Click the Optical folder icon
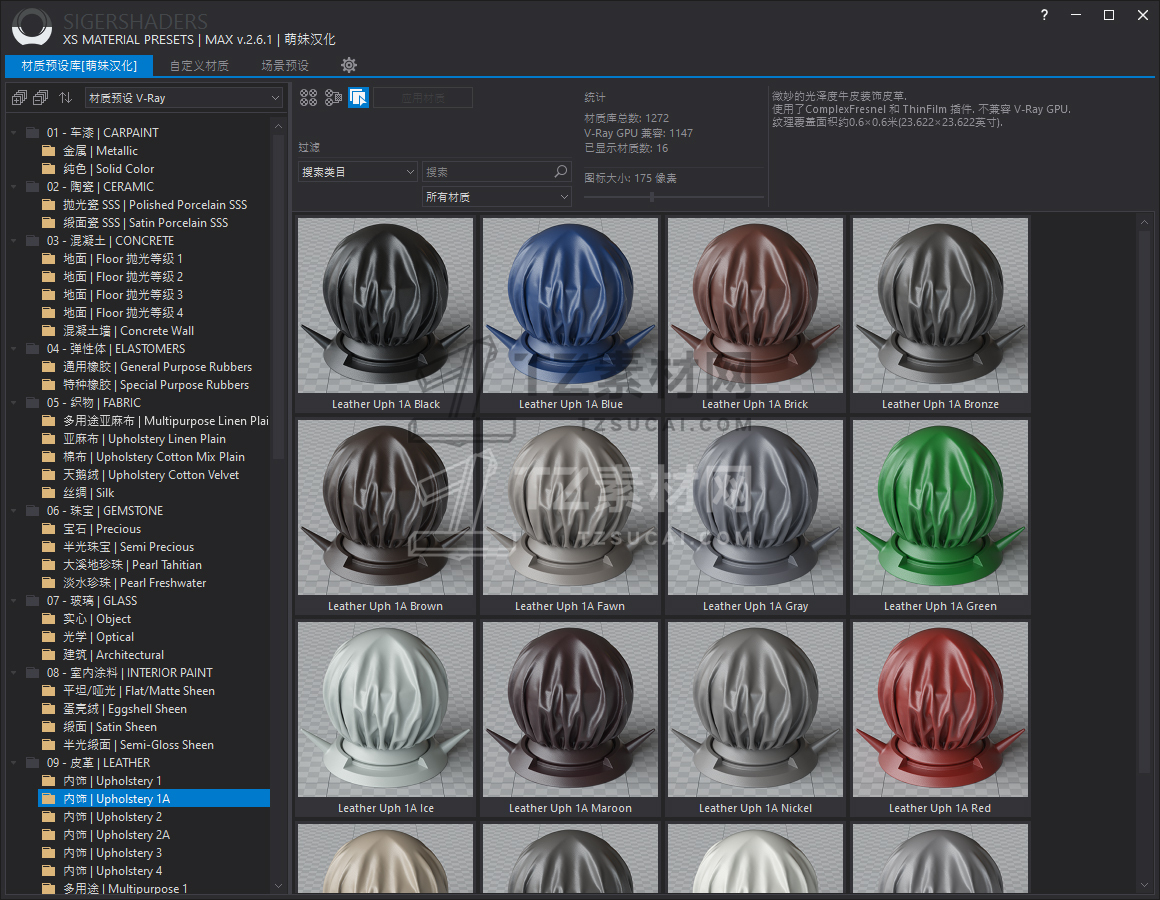1160x900 pixels. point(49,637)
